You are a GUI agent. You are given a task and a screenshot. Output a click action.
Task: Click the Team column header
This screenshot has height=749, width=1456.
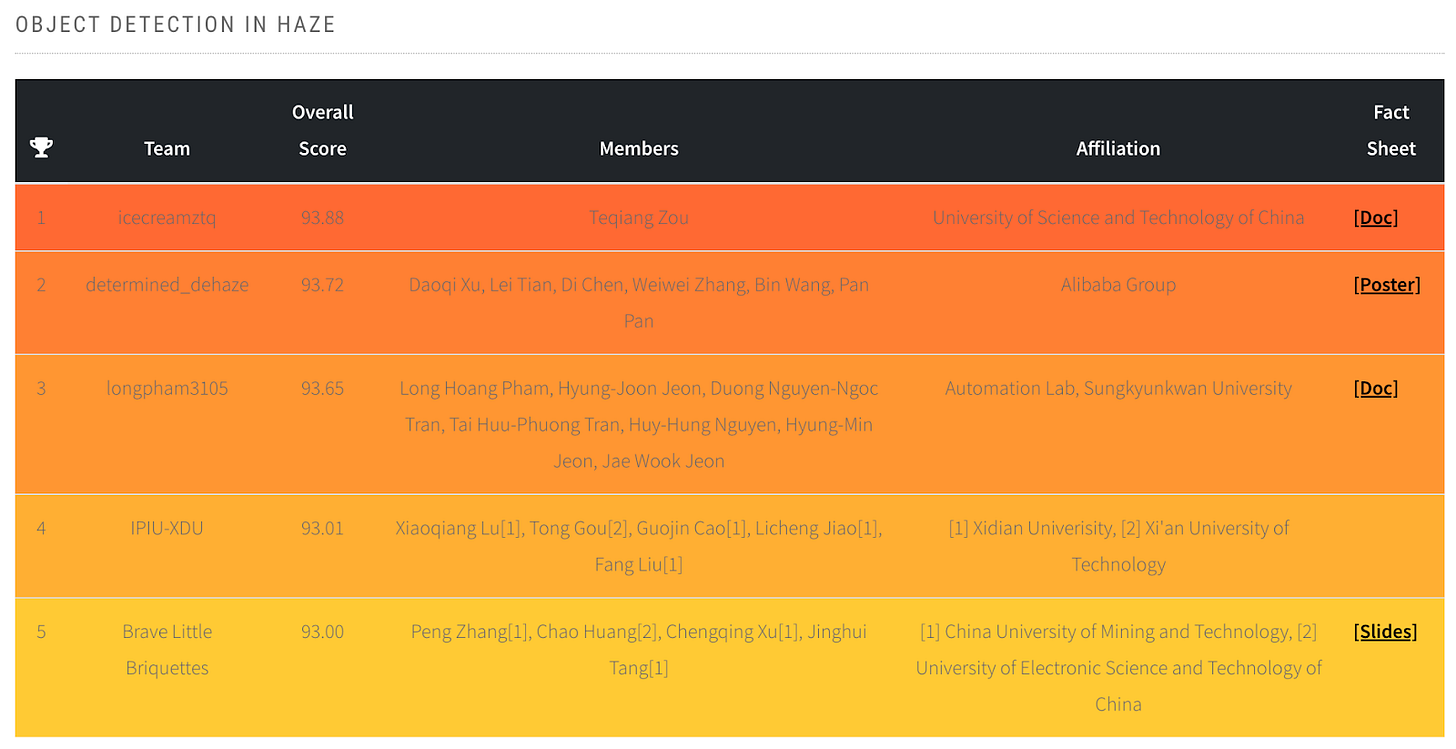pos(167,148)
